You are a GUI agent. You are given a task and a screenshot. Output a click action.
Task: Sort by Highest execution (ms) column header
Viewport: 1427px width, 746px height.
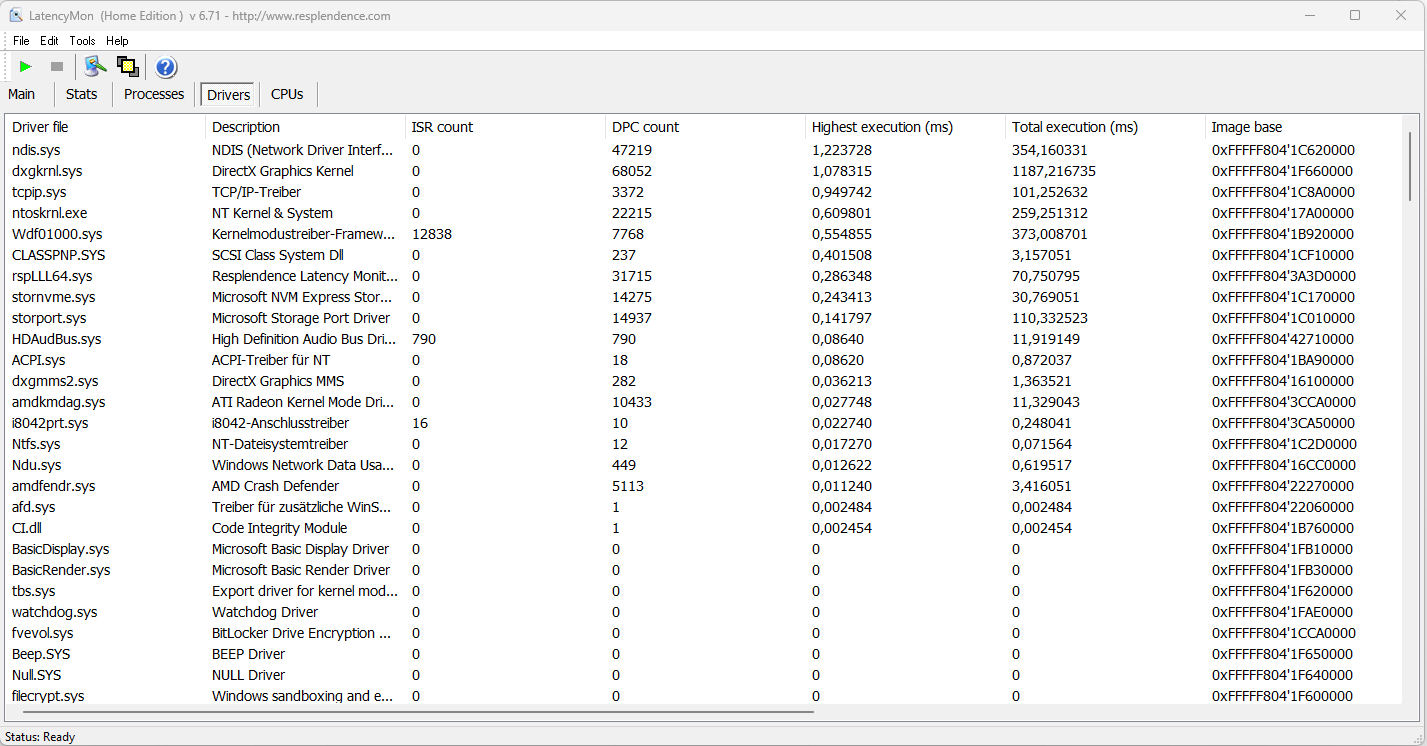882,127
